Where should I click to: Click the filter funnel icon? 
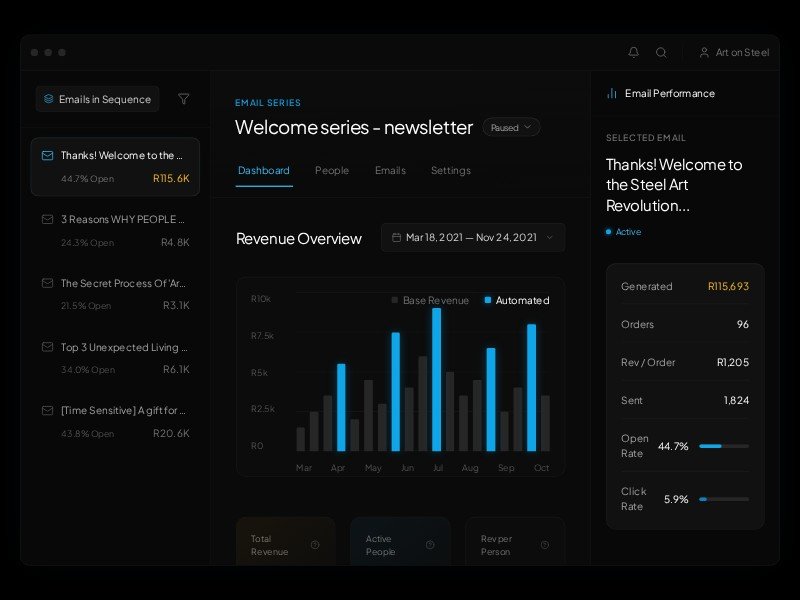(x=183, y=99)
